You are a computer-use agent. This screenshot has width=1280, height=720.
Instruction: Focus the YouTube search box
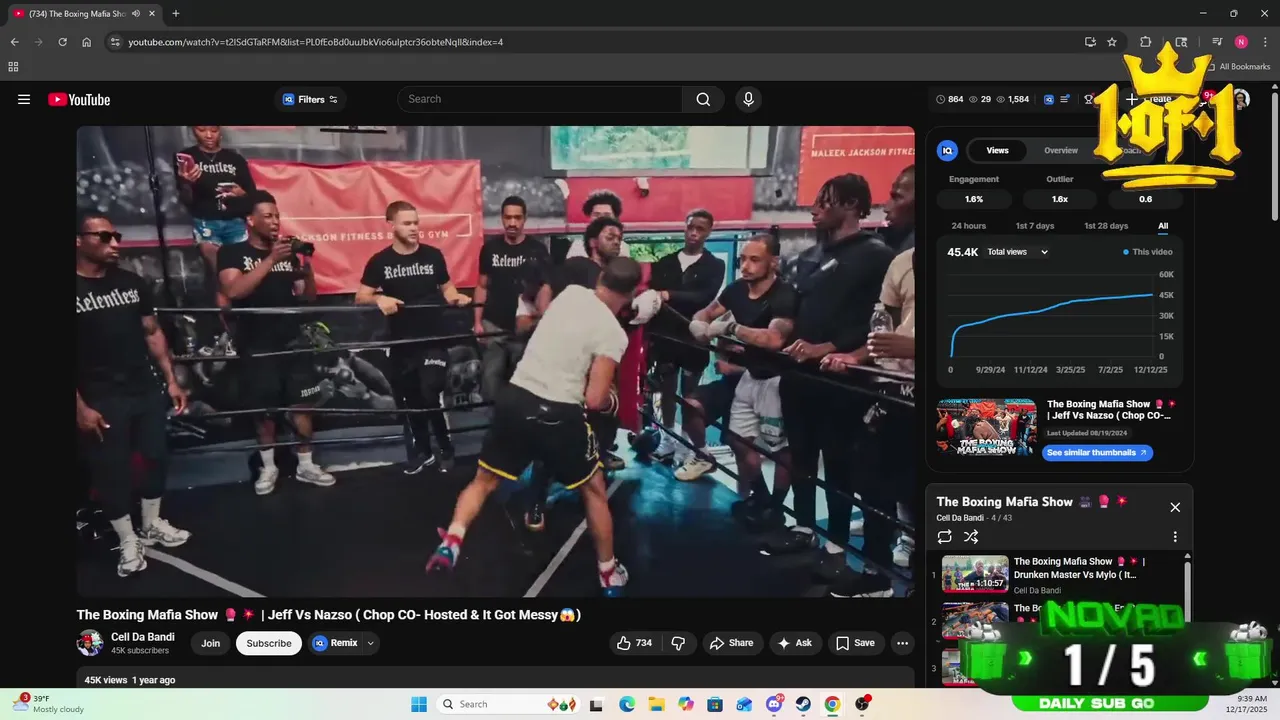[x=540, y=99]
